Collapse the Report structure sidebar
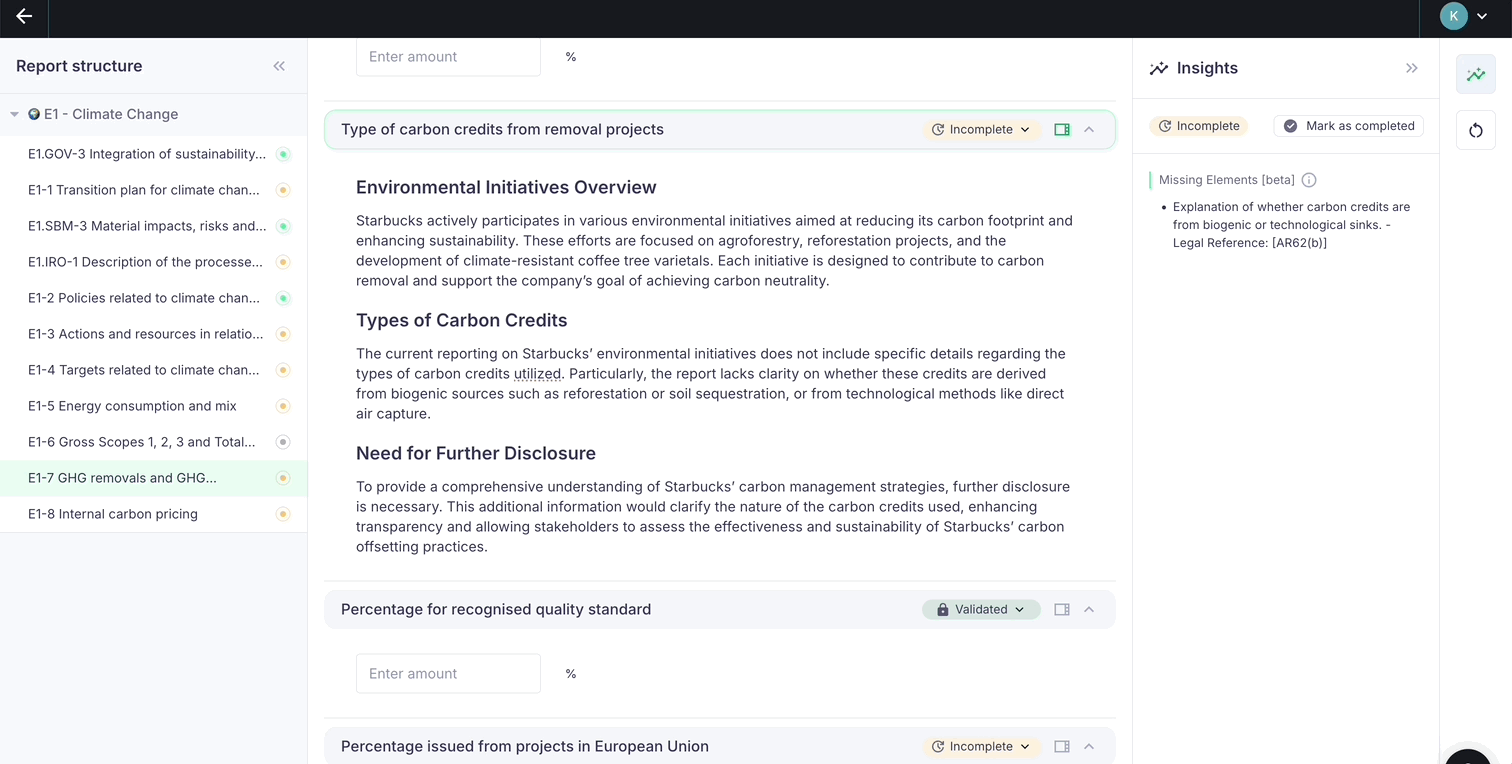This screenshot has height=764, width=1512. 279,66
